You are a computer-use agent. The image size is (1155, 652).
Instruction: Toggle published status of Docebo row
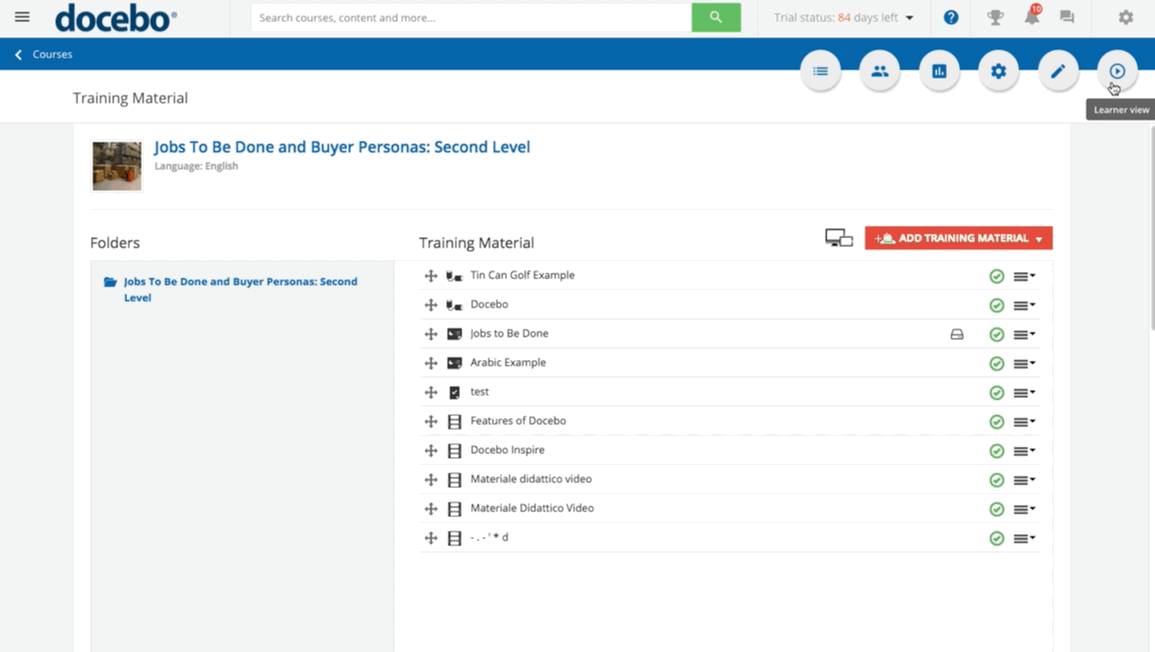[997, 305]
